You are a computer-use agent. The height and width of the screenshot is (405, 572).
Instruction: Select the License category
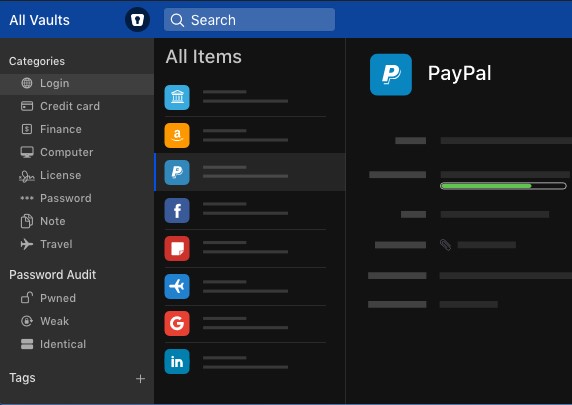tap(77, 175)
